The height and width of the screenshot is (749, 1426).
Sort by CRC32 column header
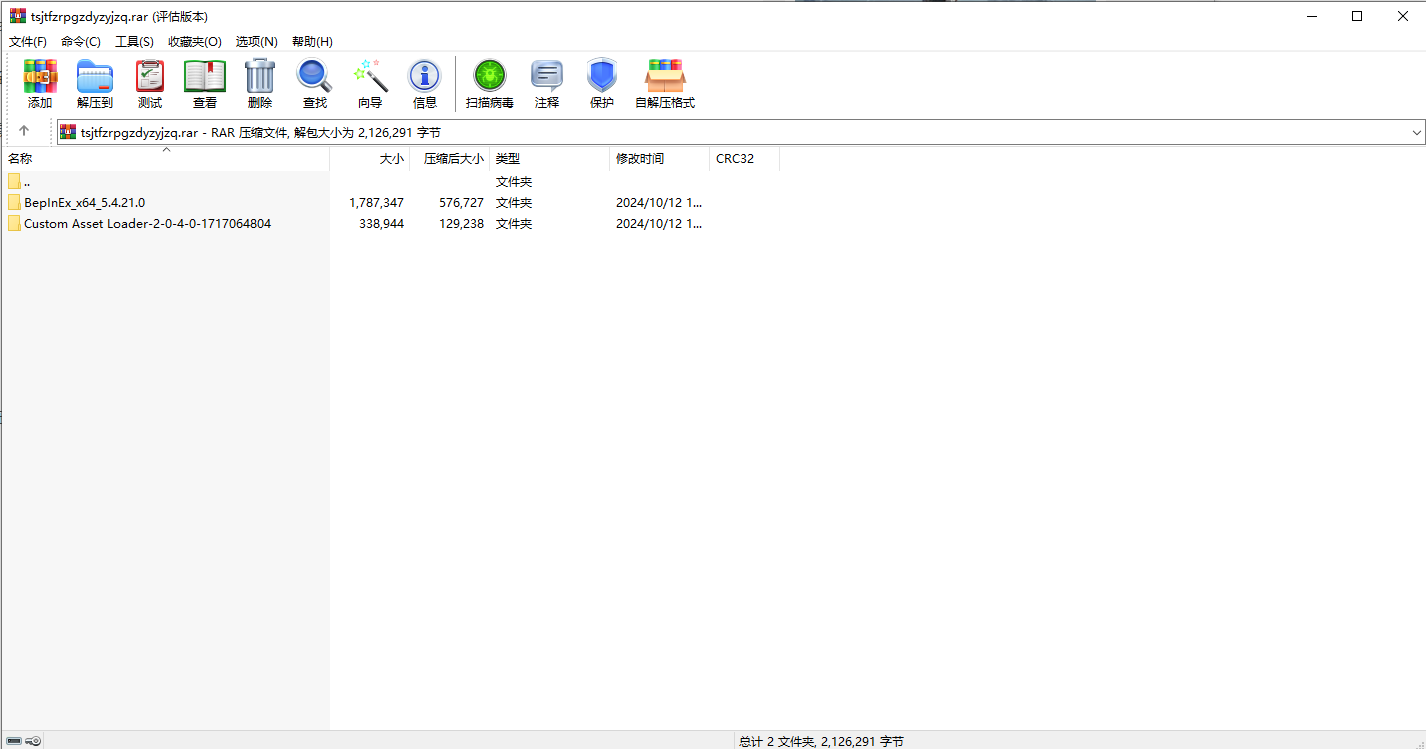[745, 158]
